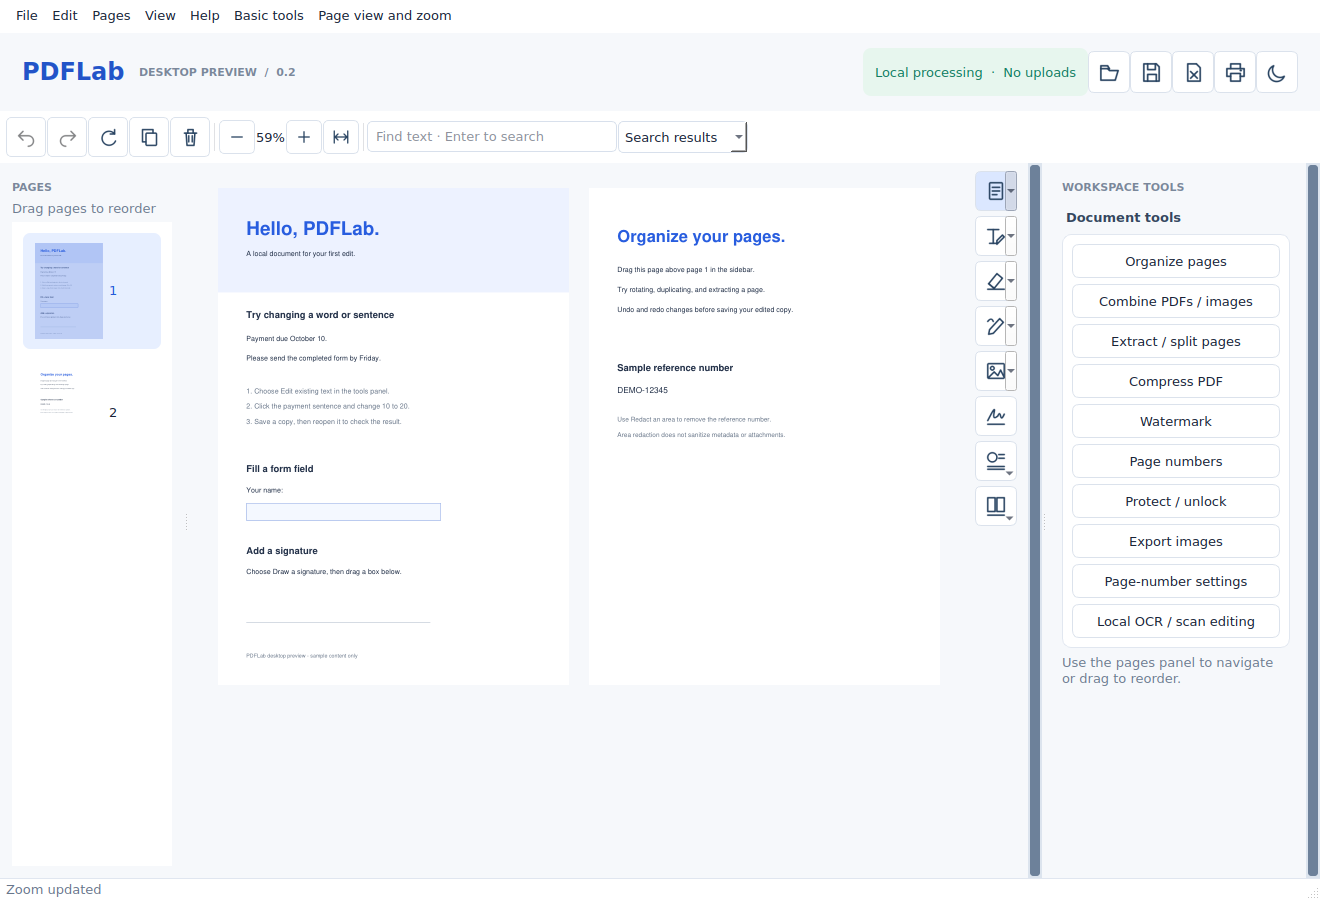Zoom in with the plus button
The image size is (1320, 900).
[304, 137]
